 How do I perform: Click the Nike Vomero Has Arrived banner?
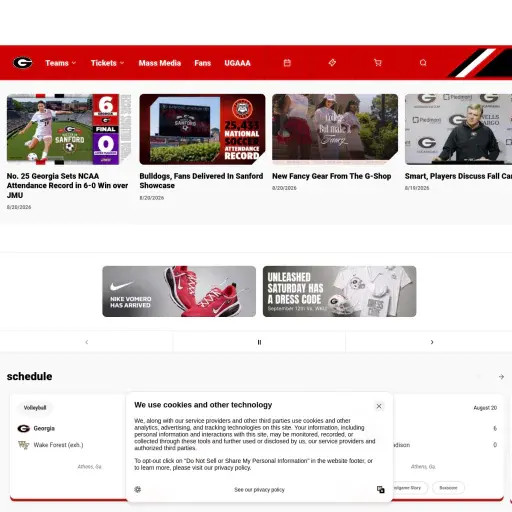pyautogui.click(x=179, y=291)
